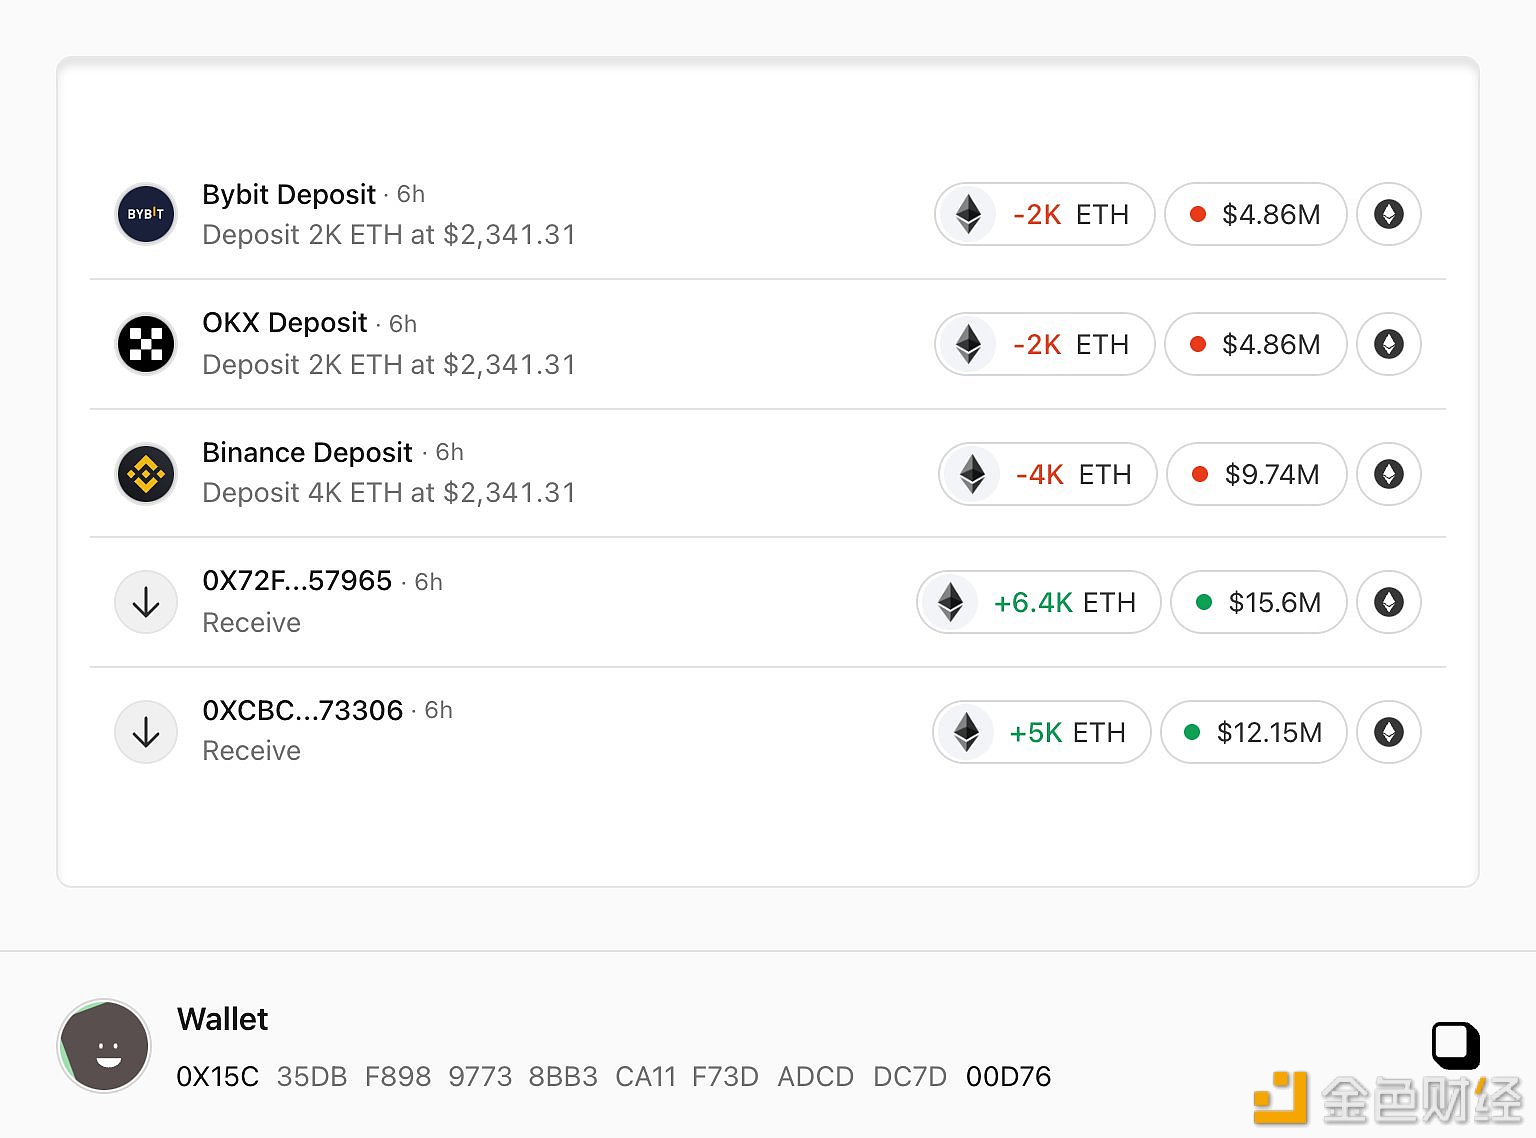Open the Binance Deposit transaction title
Image resolution: width=1536 pixels, height=1138 pixels.
[307, 452]
